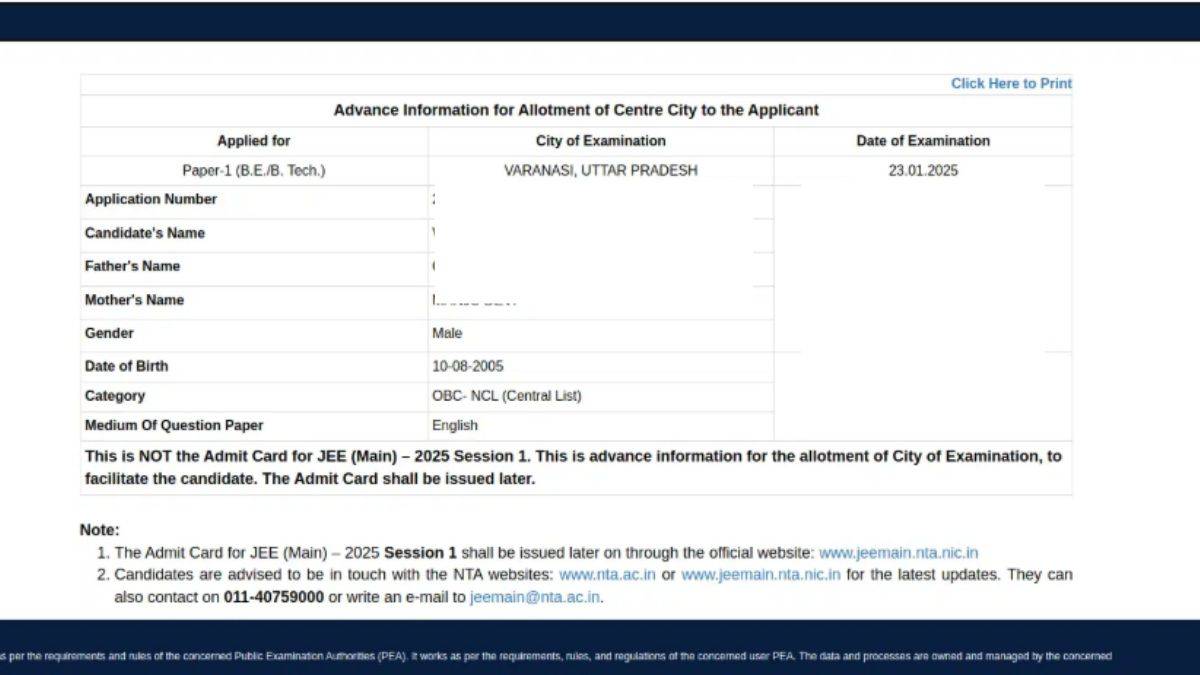
Task: Open www.jeemain.nta.nic.in link in note 1
Action: click(x=897, y=552)
